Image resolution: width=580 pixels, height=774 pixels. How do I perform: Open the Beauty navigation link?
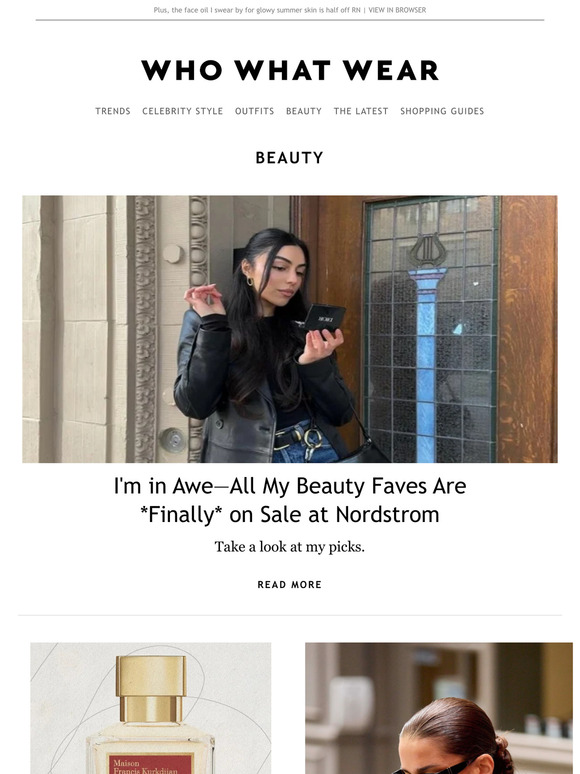tap(304, 111)
